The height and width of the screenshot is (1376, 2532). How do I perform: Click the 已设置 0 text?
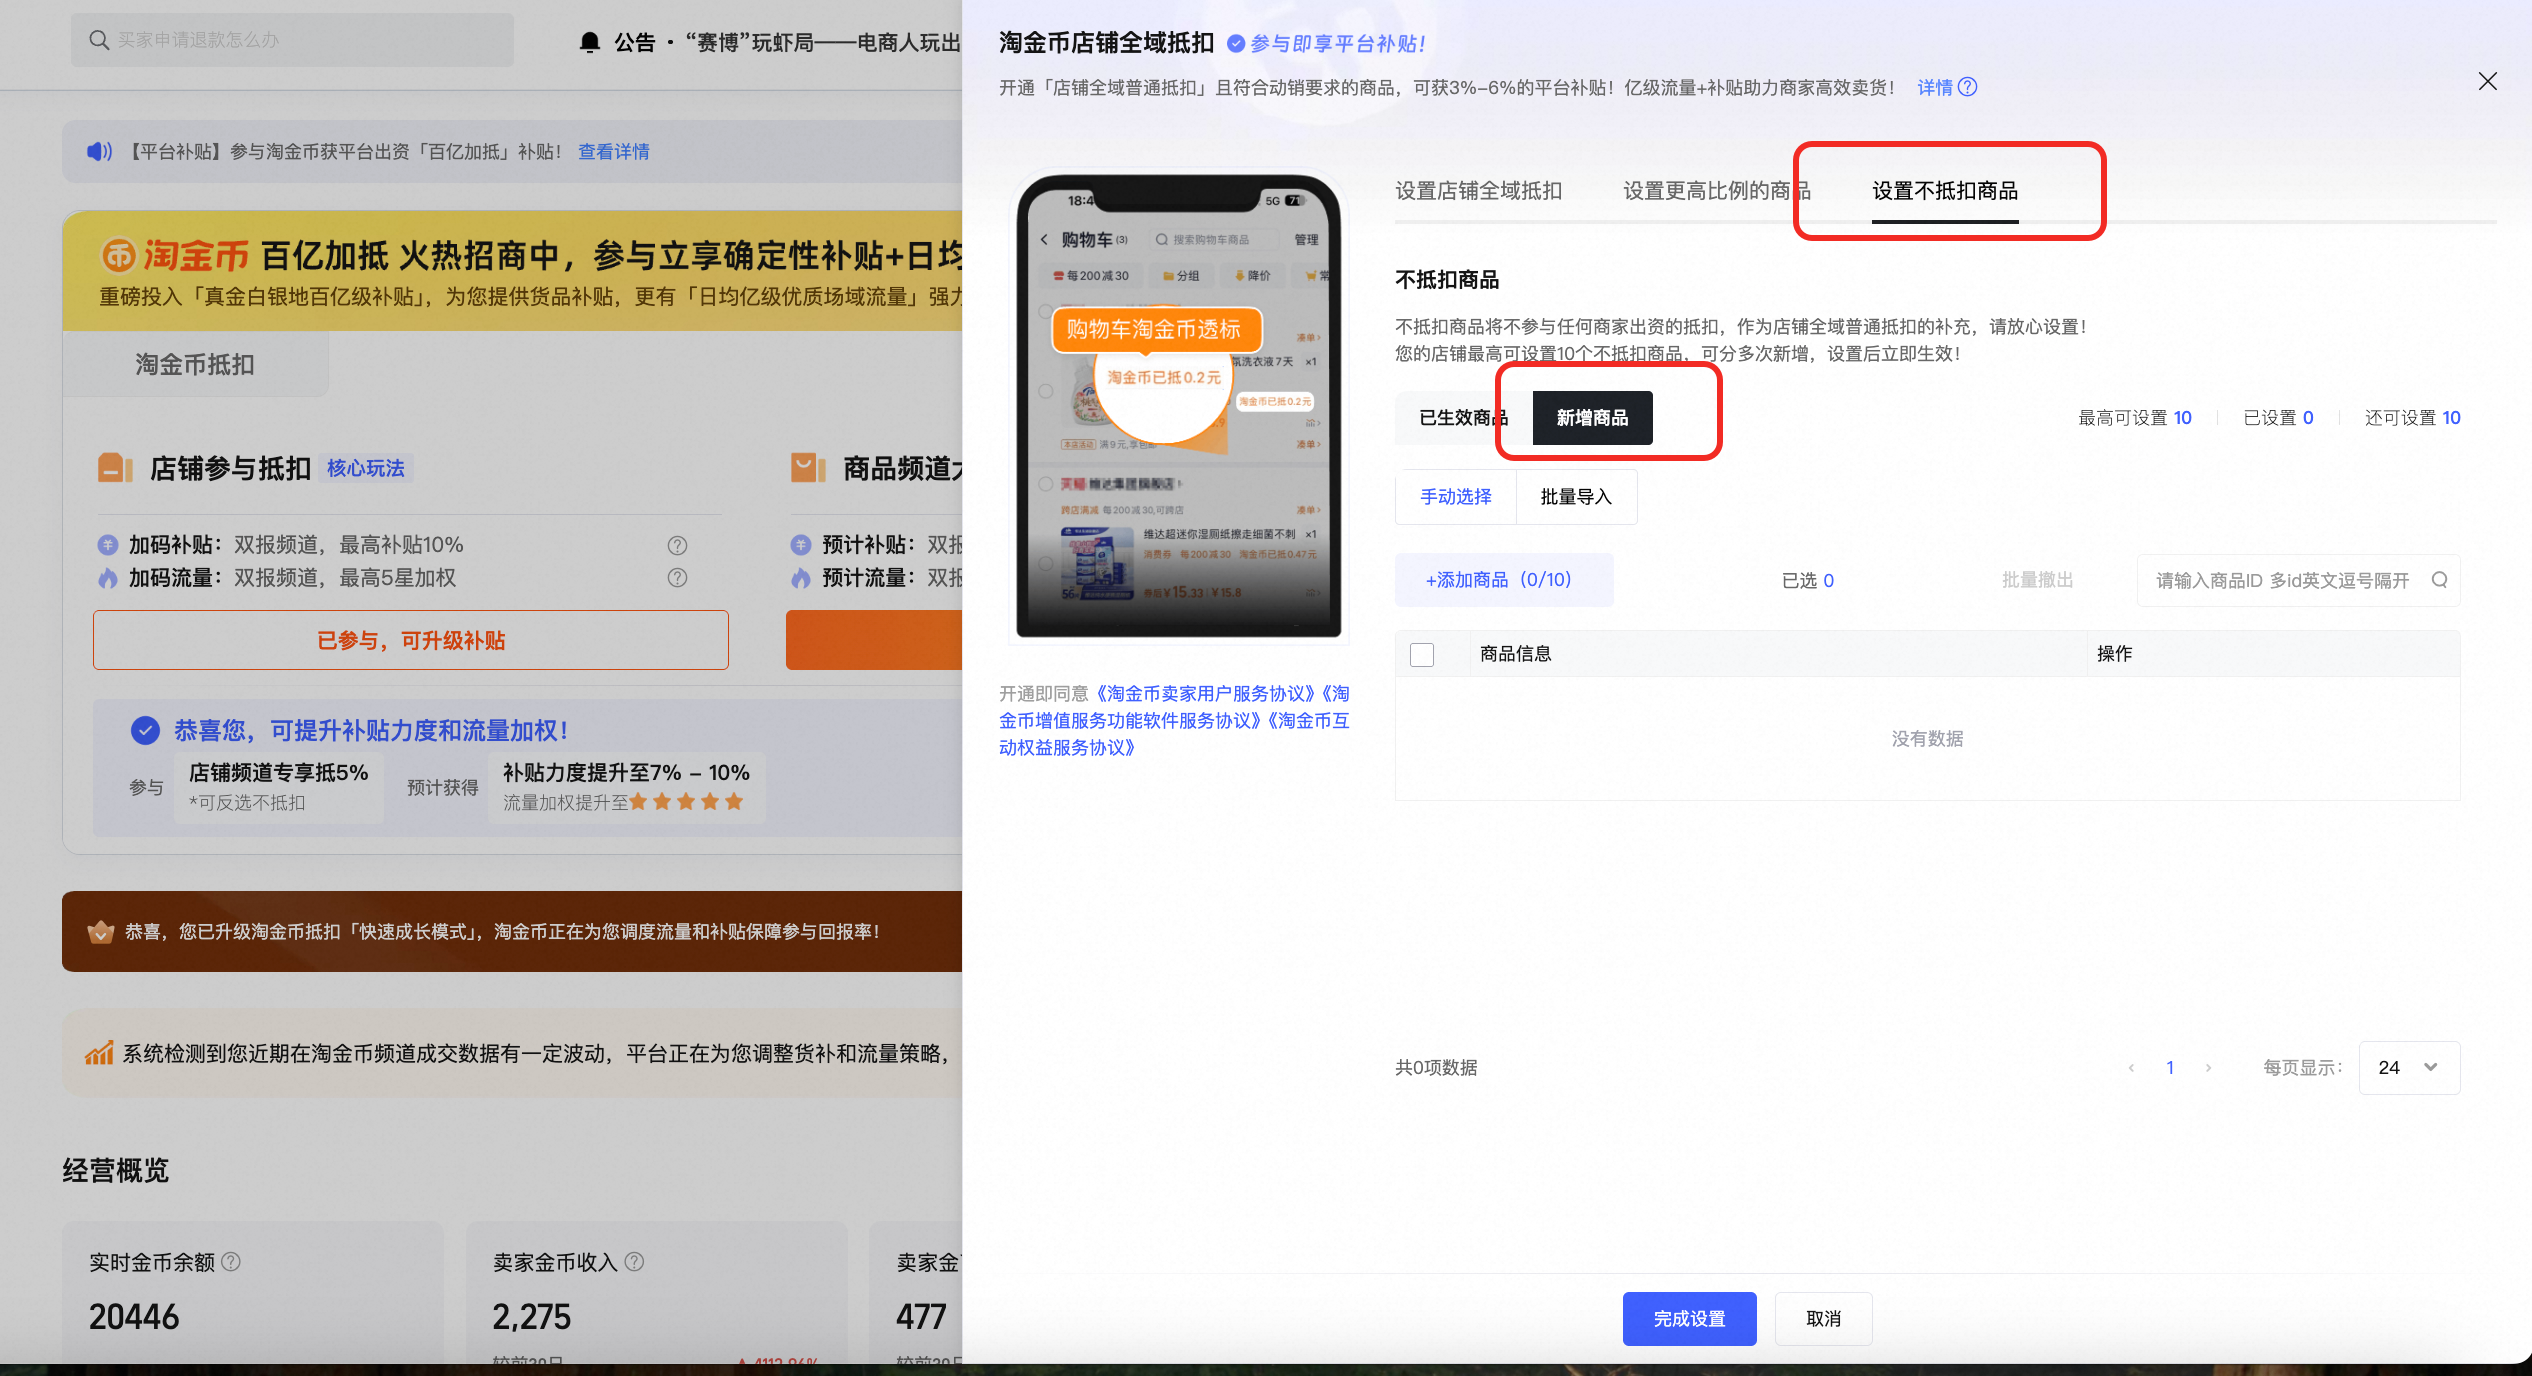[x=2277, y=418]
